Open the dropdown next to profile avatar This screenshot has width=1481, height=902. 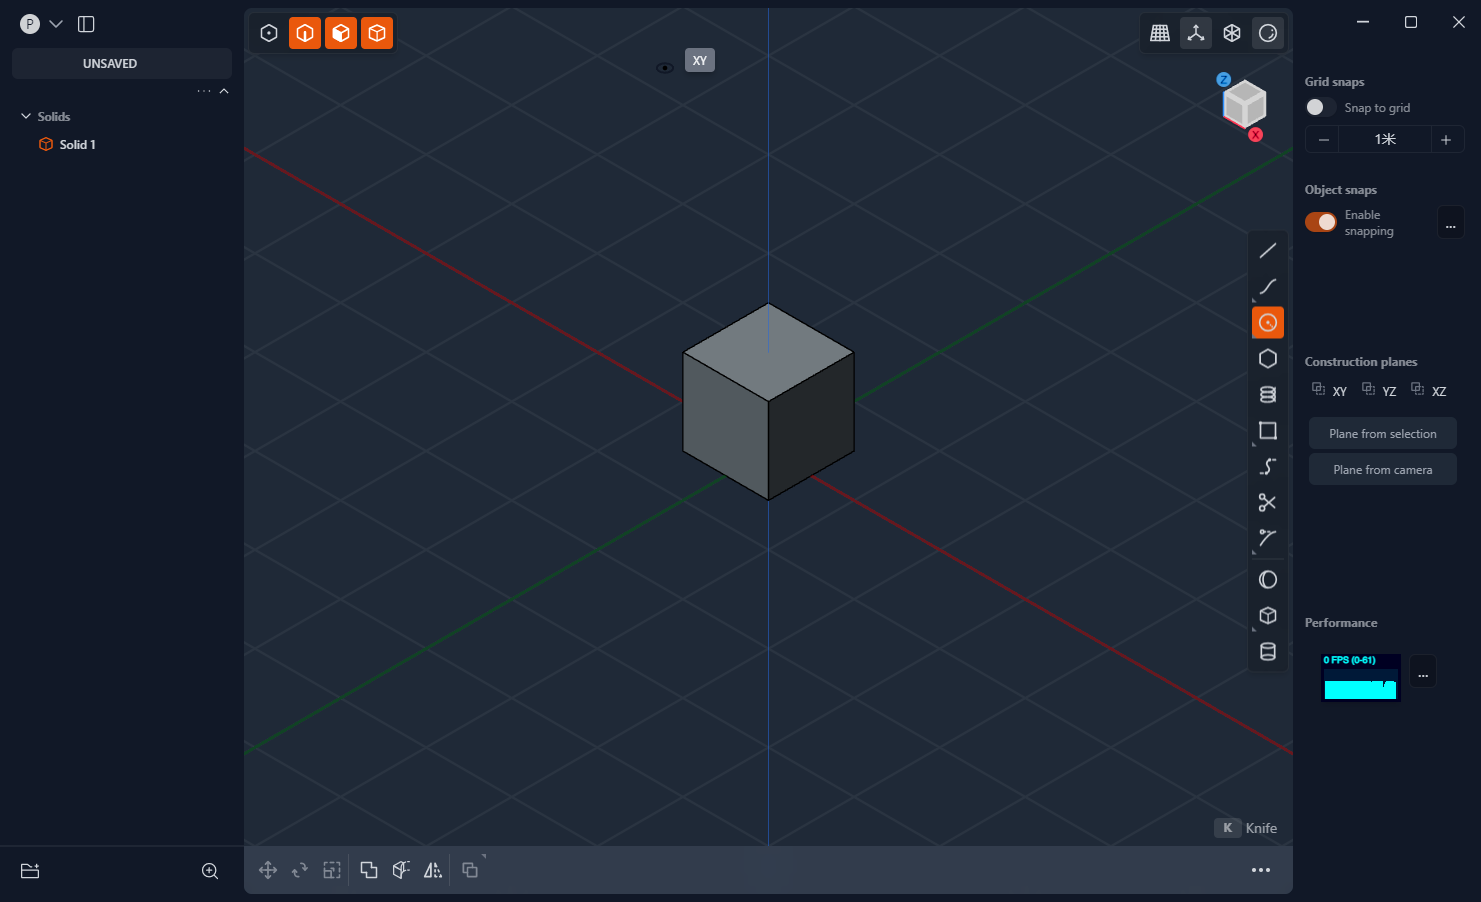coord(56,24)
